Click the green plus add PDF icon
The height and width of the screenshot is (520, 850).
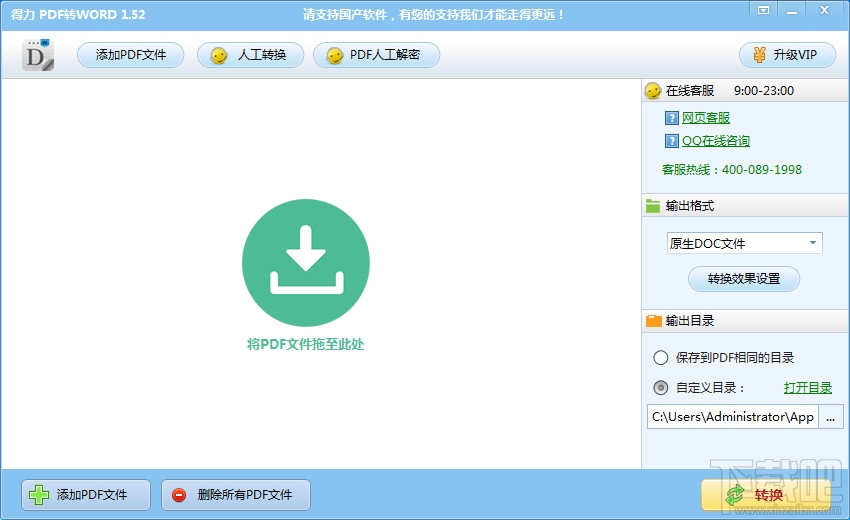click(38, 495)
